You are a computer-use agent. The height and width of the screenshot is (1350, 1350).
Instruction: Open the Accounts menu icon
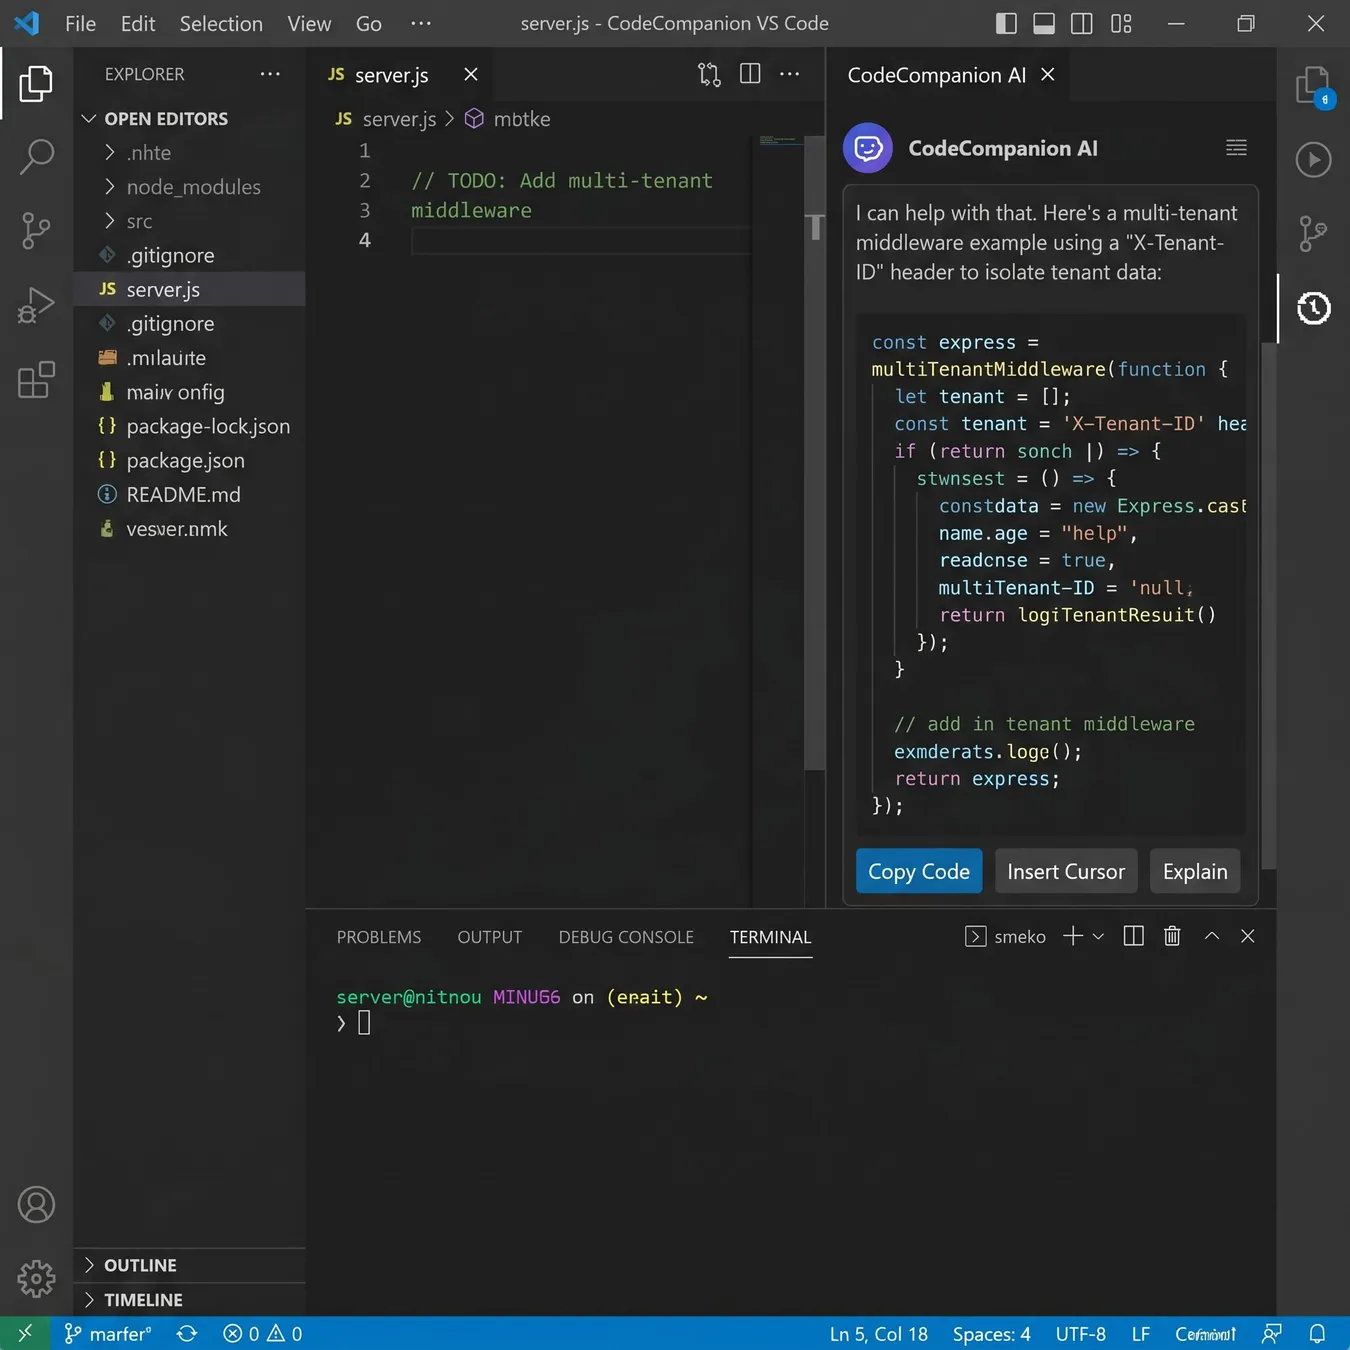coord(36,1205)
